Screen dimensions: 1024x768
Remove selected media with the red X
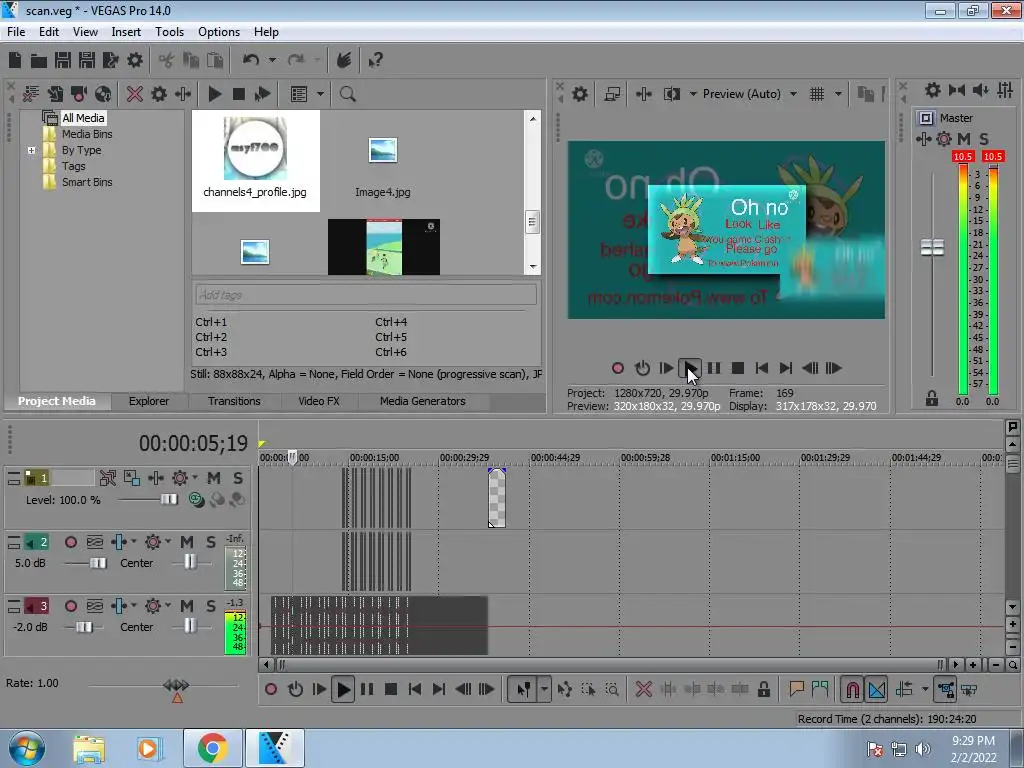(x=135, y=94)
